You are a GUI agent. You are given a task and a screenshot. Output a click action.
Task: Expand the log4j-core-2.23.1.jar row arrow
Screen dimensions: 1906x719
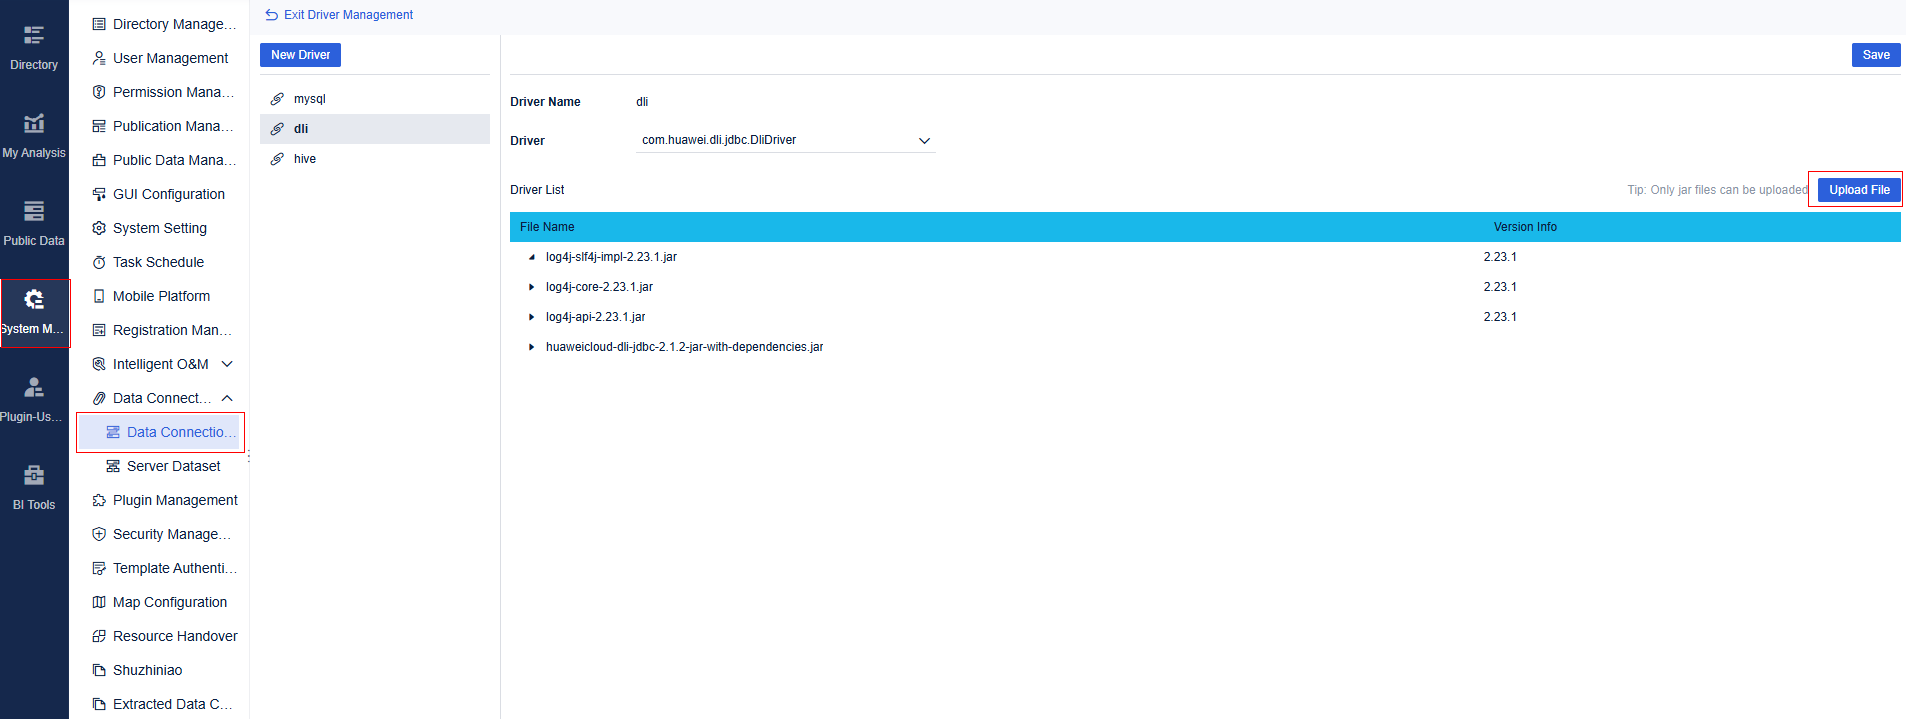(x=531, y=287)
